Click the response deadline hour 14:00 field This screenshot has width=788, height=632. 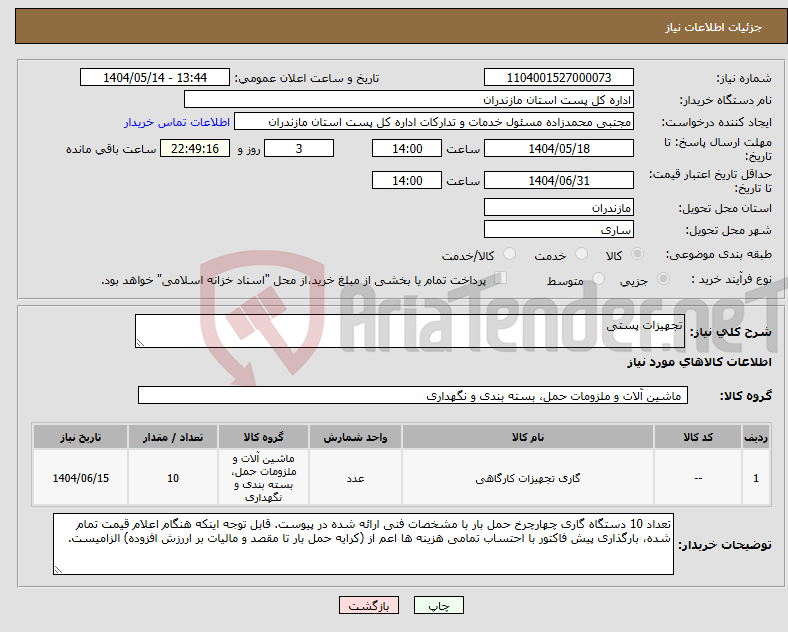pos(407,148)
